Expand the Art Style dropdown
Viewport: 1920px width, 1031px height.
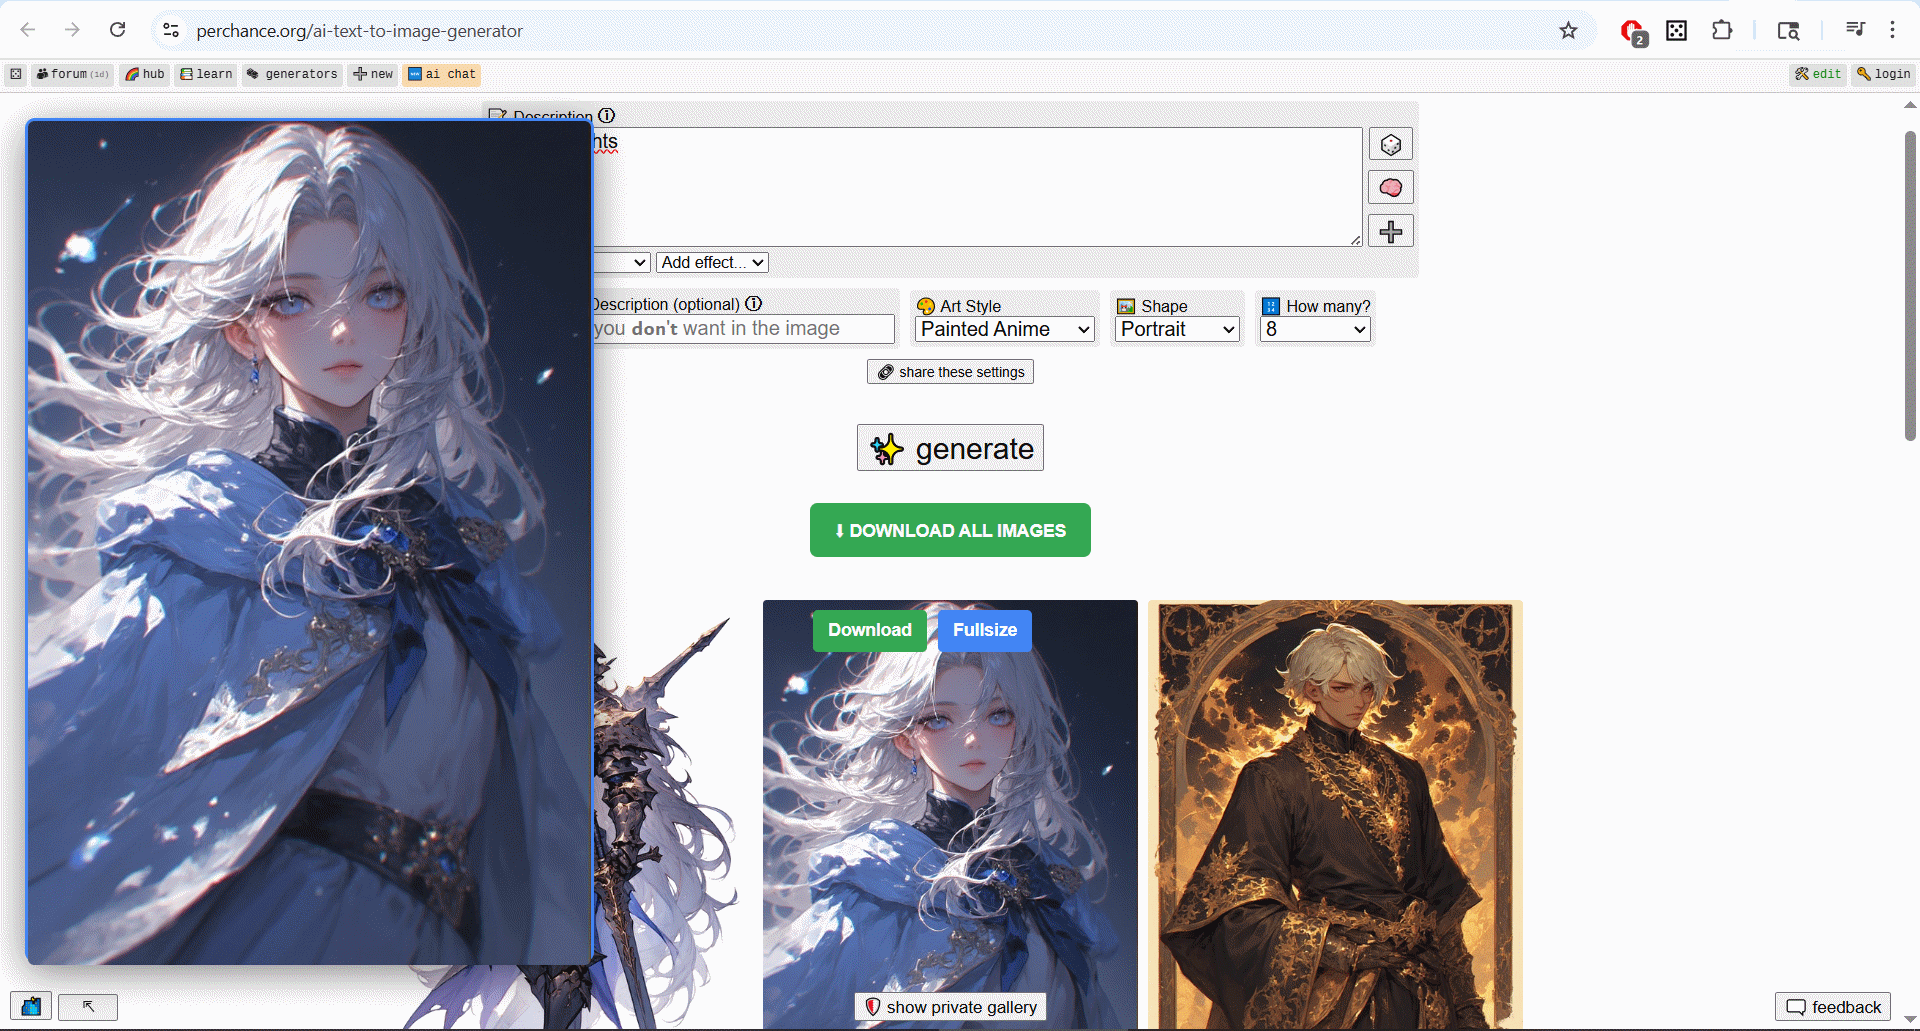coord(1005,329)
